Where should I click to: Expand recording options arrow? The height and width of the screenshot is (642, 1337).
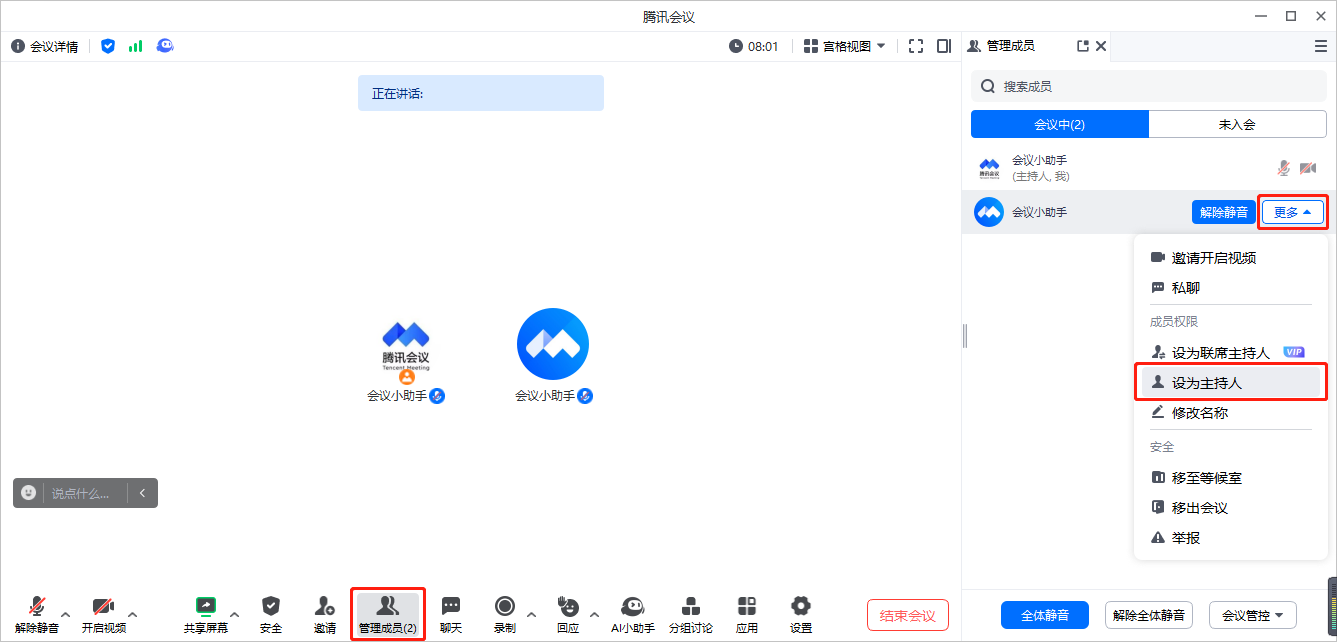[x=531, y=614]
